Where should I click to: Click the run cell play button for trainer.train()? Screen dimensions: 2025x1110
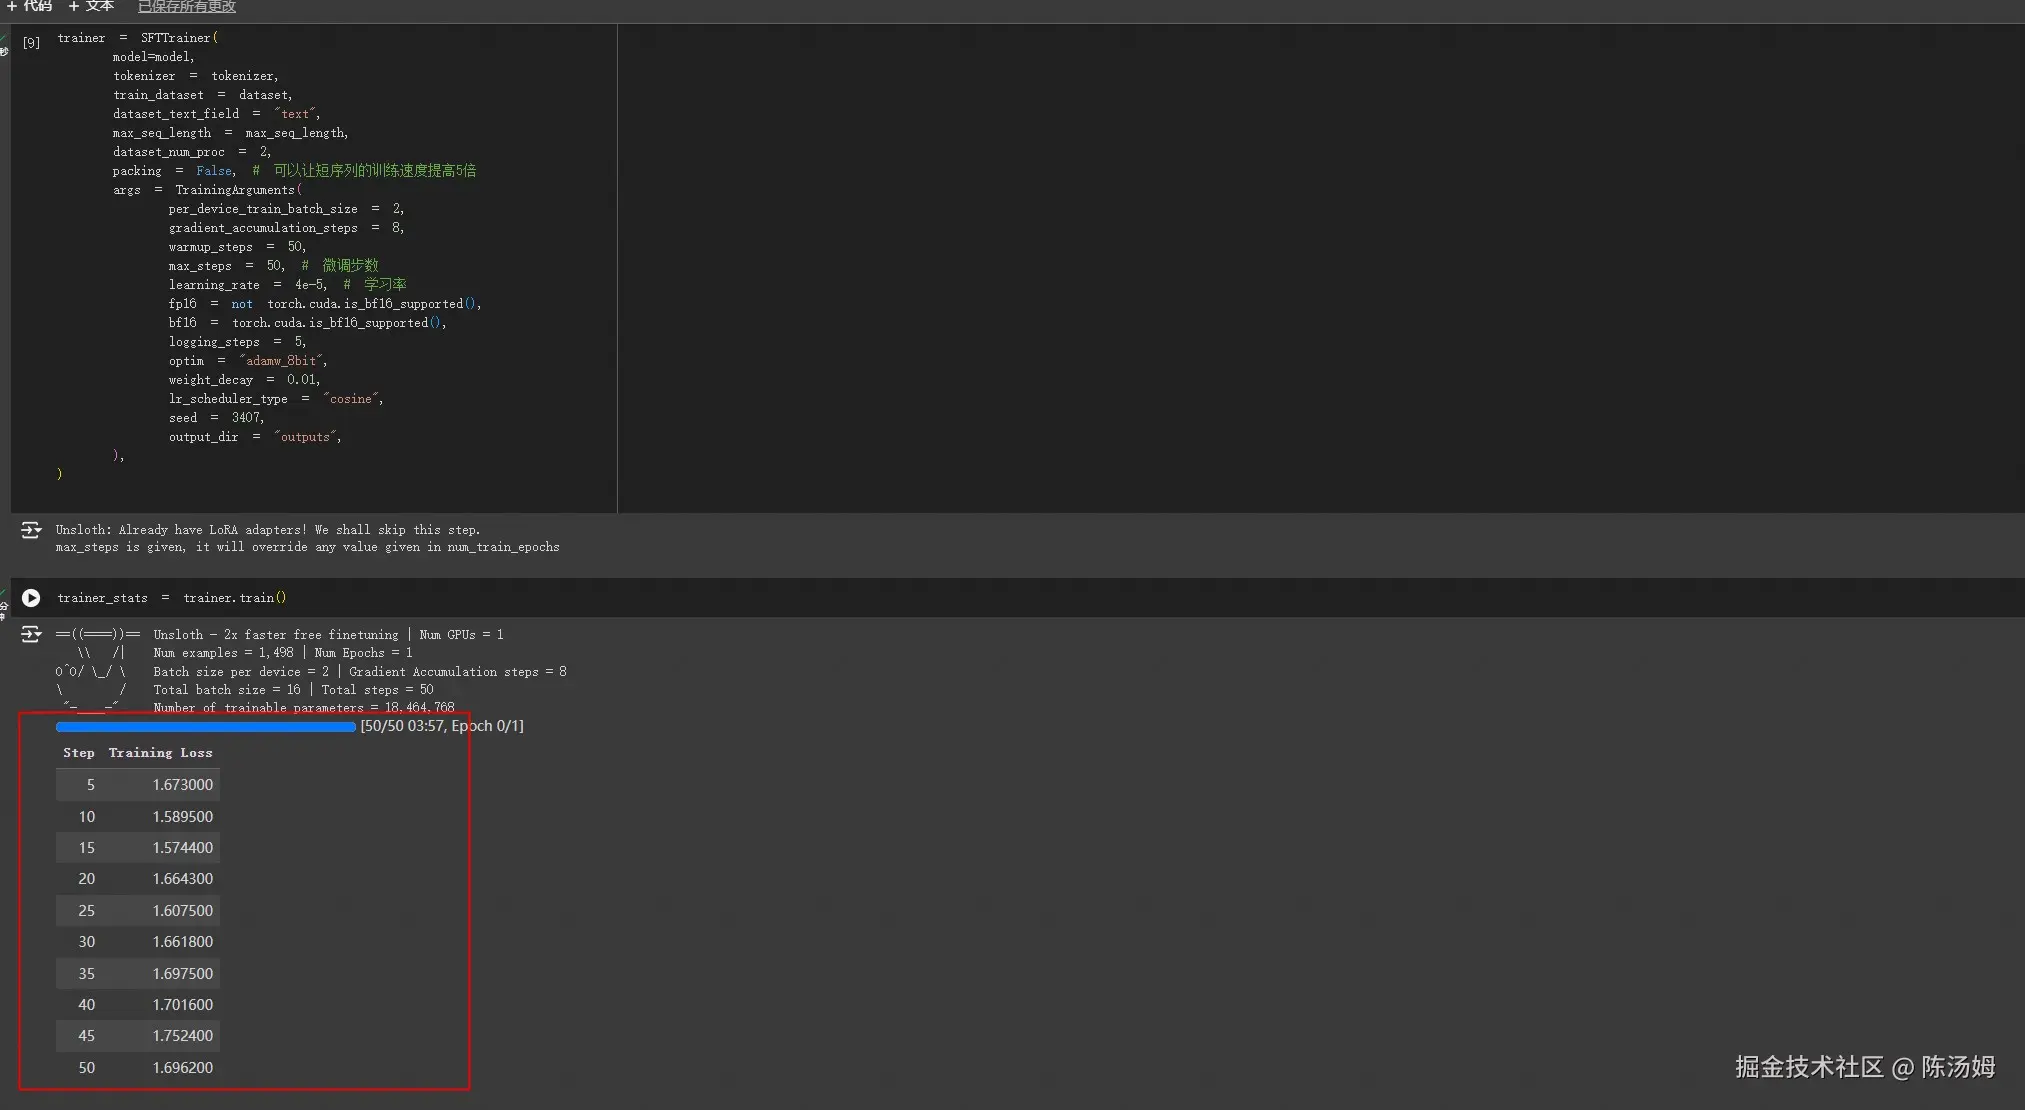point(31,598)
